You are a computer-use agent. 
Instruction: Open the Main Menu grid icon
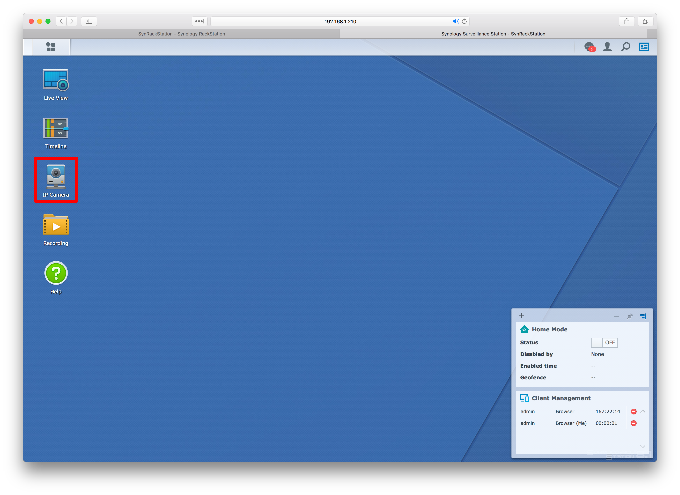51,47
